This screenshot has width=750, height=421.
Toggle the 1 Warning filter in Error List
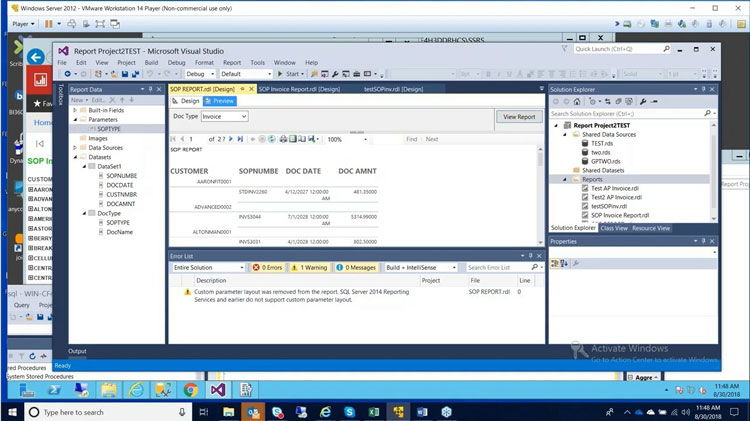pos(310,267)
